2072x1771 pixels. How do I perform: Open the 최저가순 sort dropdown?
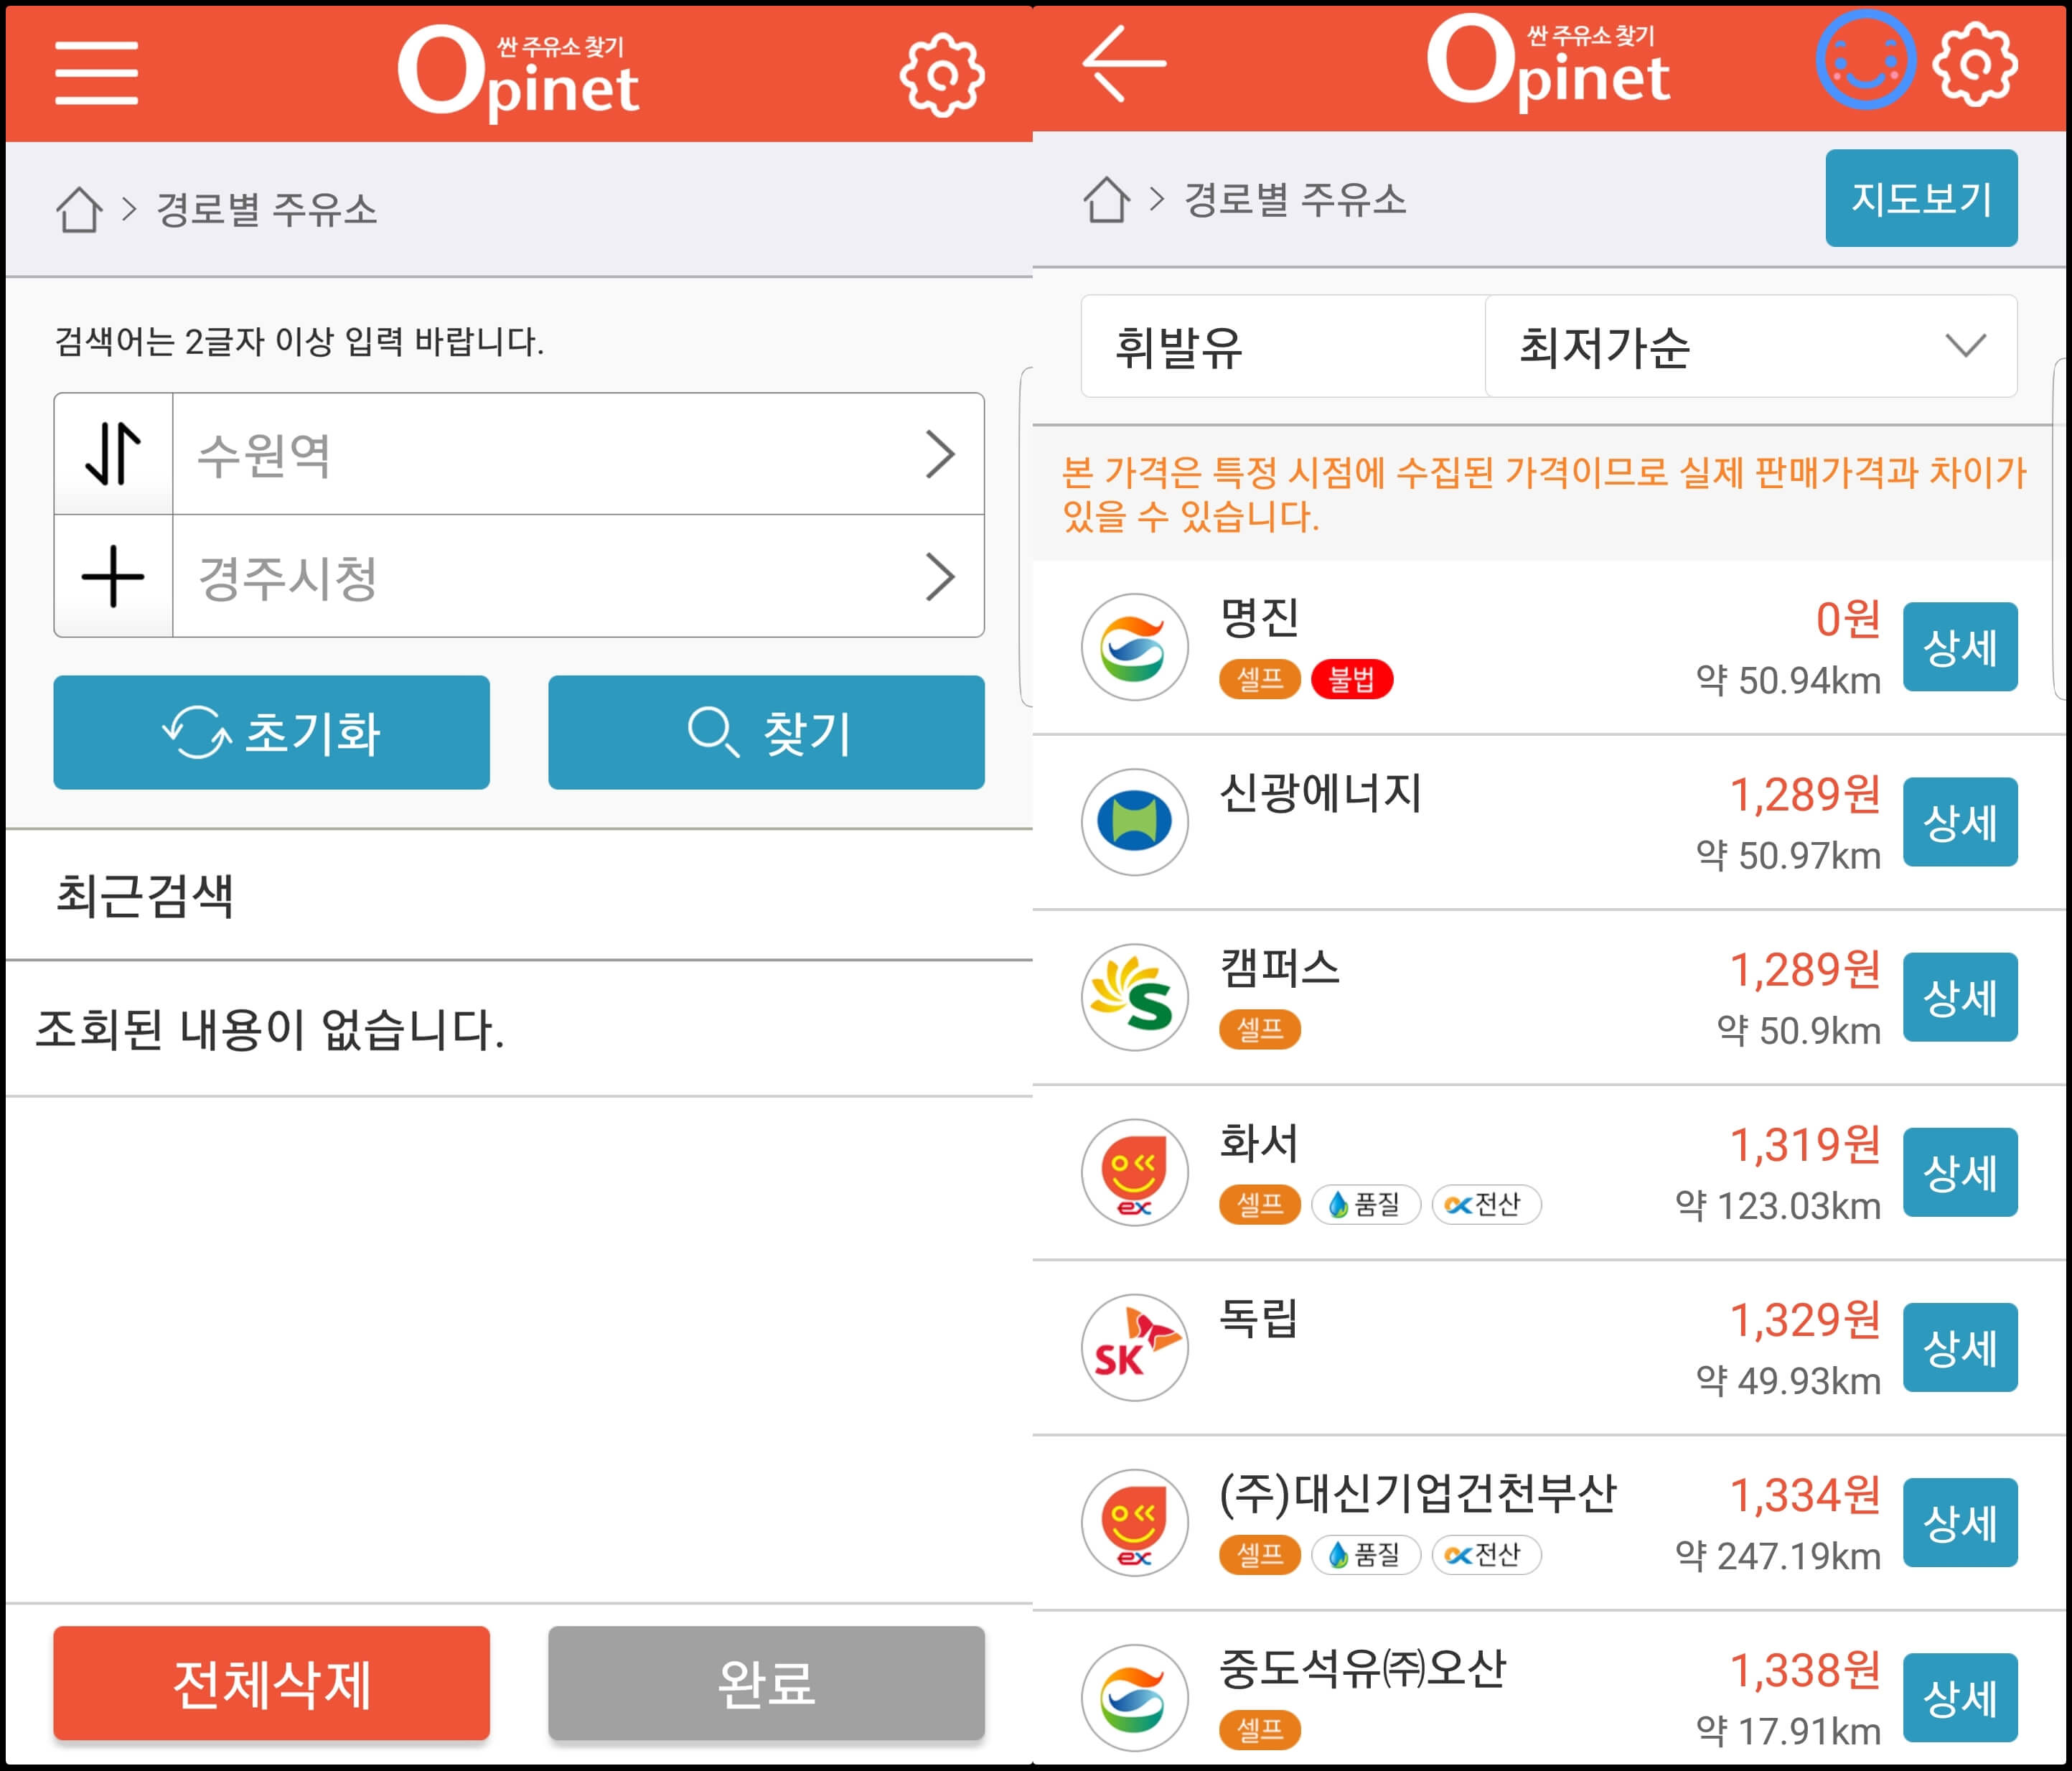coord(1751,346)
